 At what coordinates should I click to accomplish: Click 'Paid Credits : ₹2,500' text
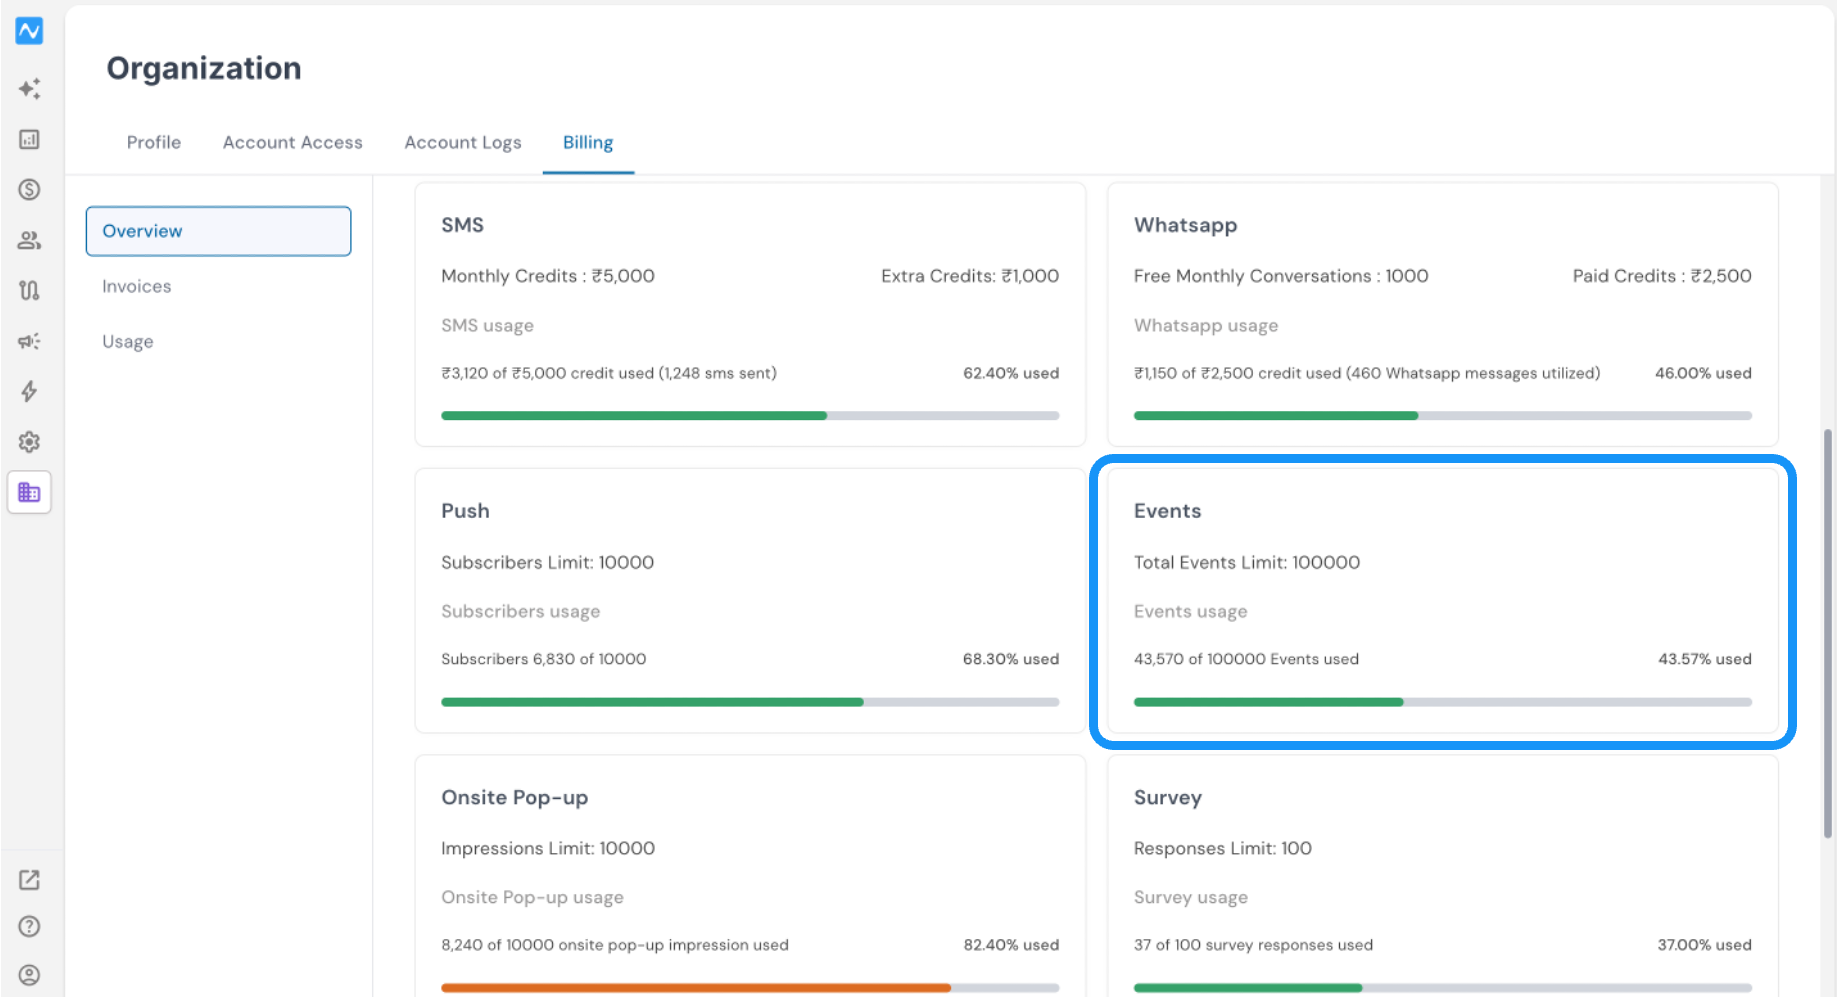click(x=1662, y=276)
